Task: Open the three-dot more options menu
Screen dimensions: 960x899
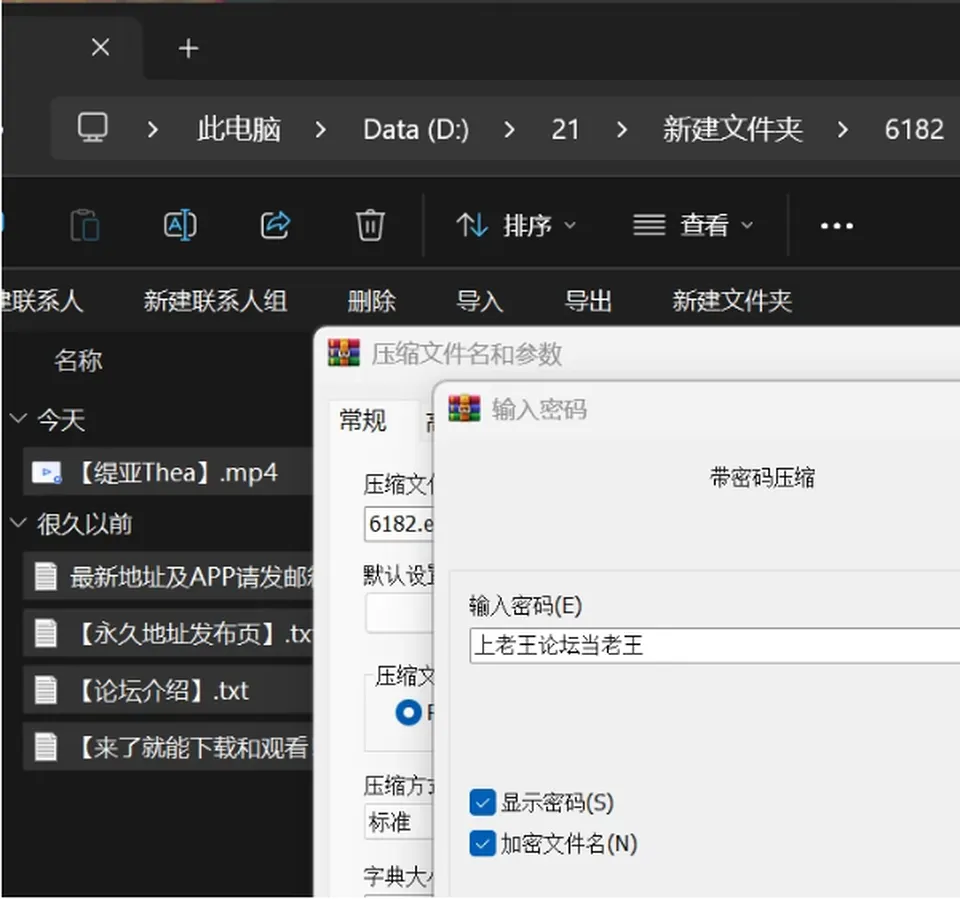Action: pyautogui.click(x=836, y=226)
